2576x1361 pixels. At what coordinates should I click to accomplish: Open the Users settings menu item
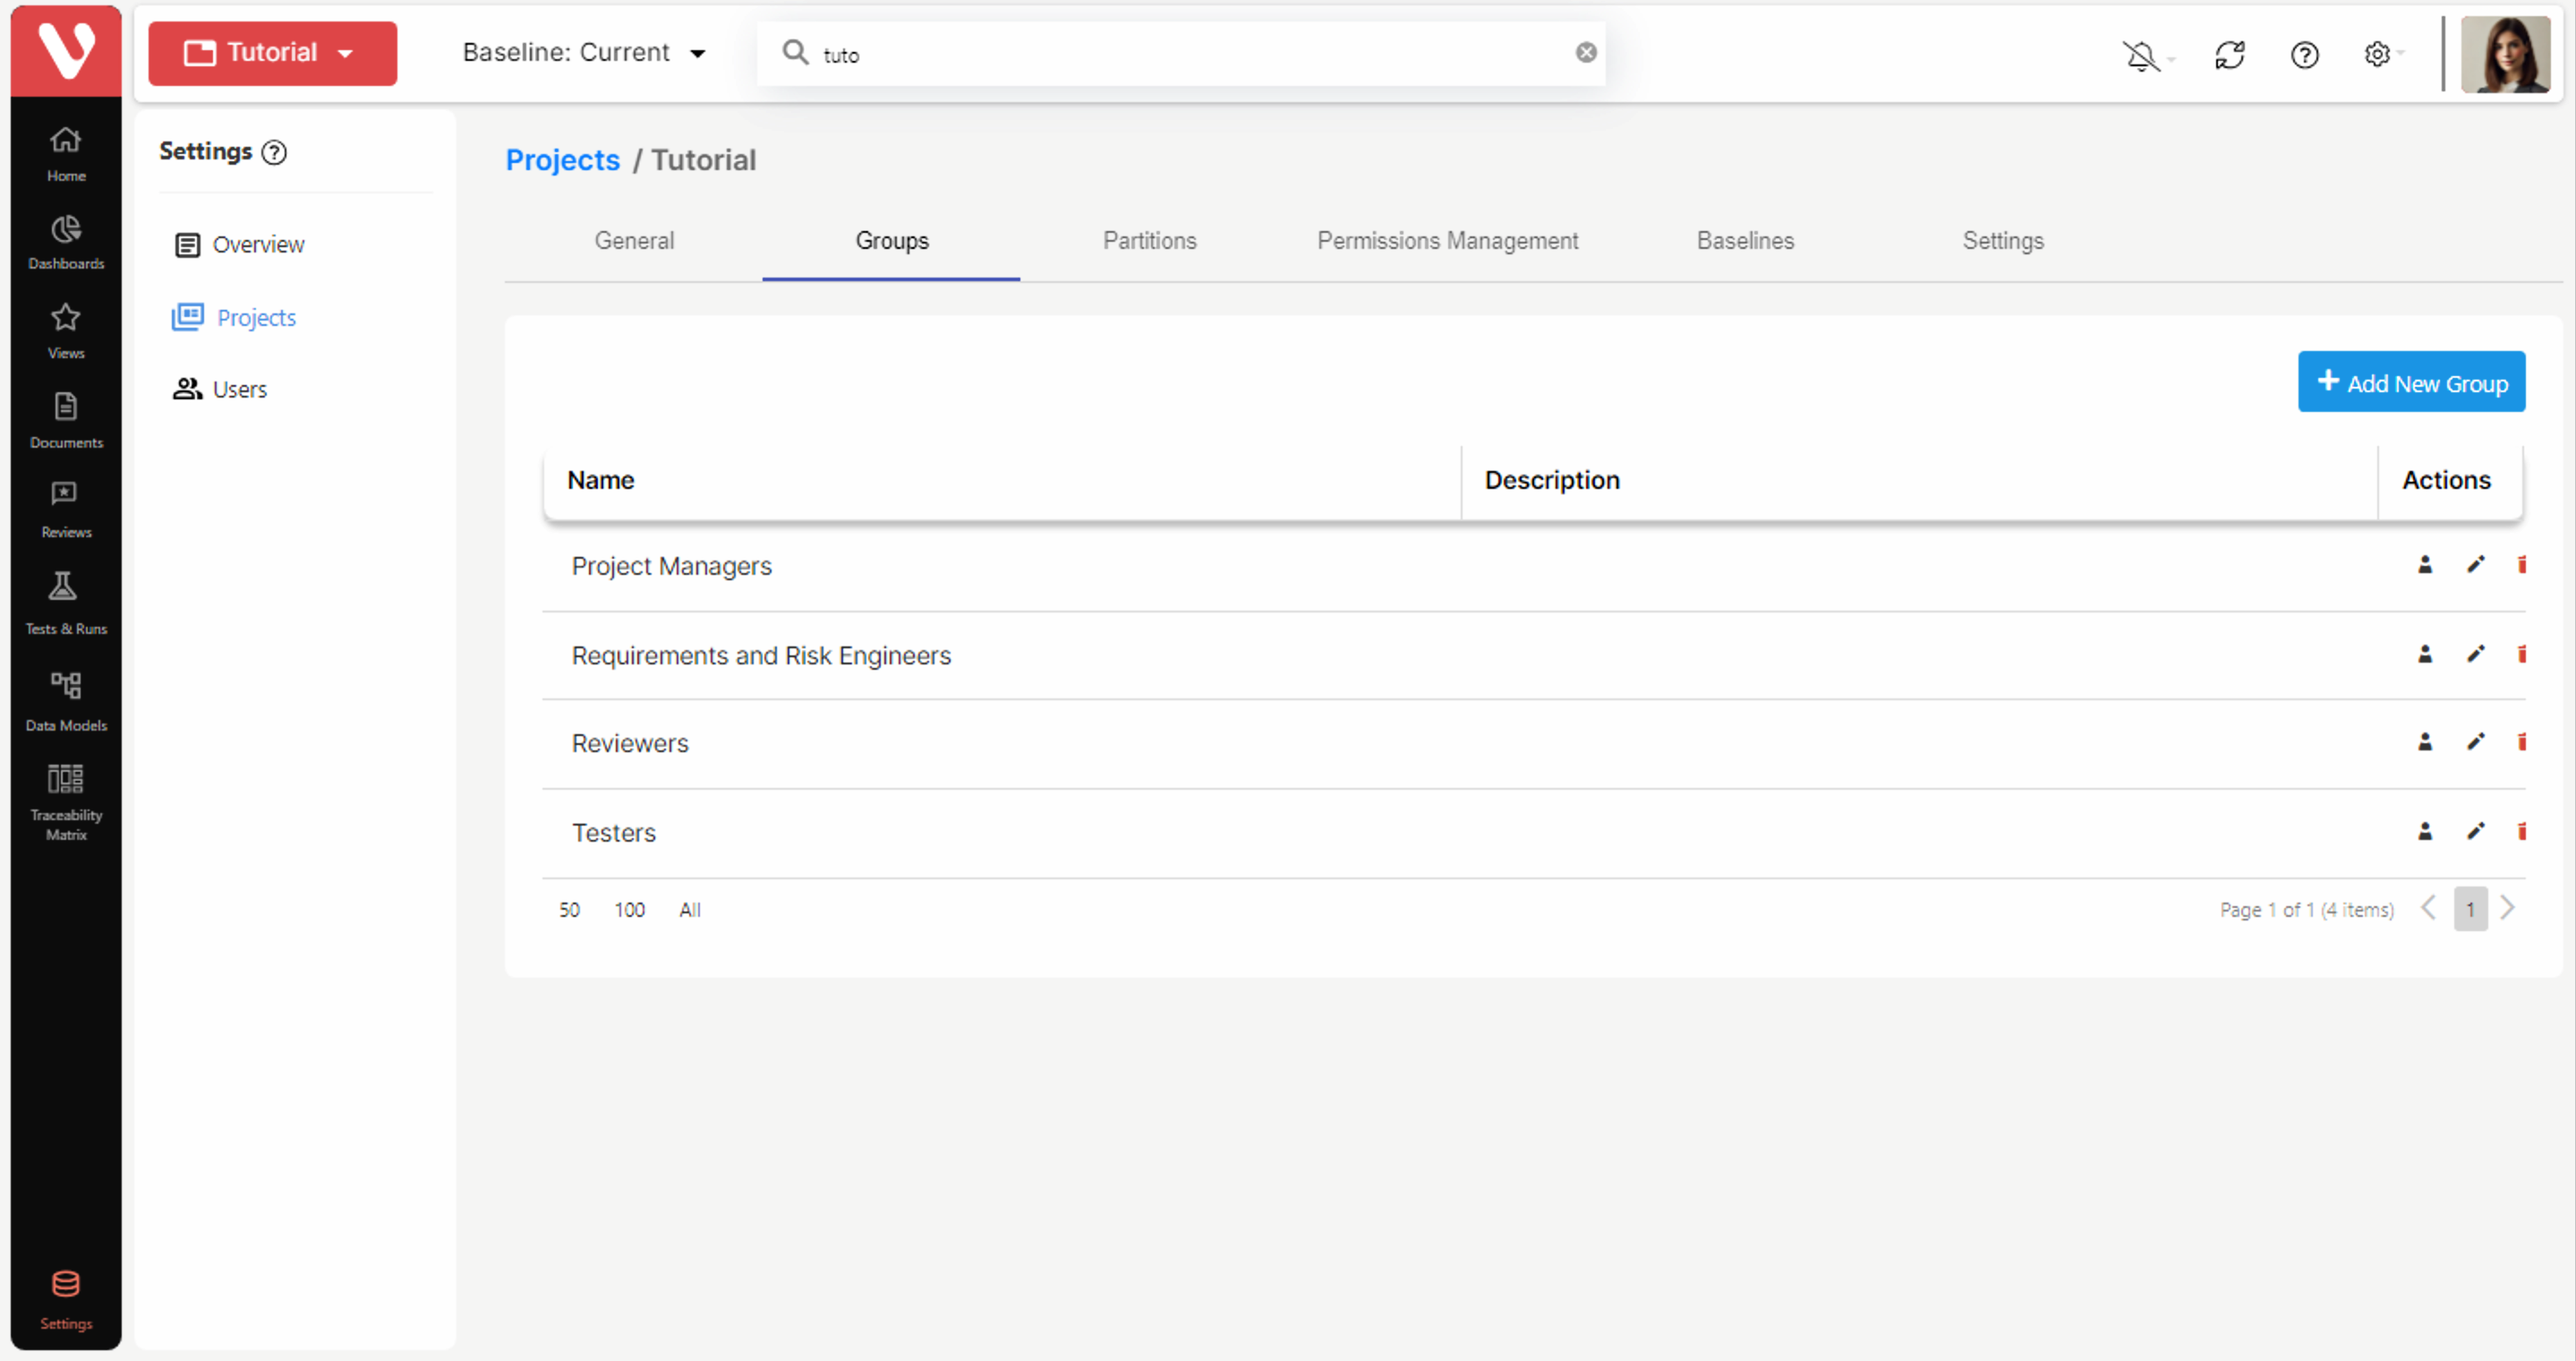click(x=239, y=390)
